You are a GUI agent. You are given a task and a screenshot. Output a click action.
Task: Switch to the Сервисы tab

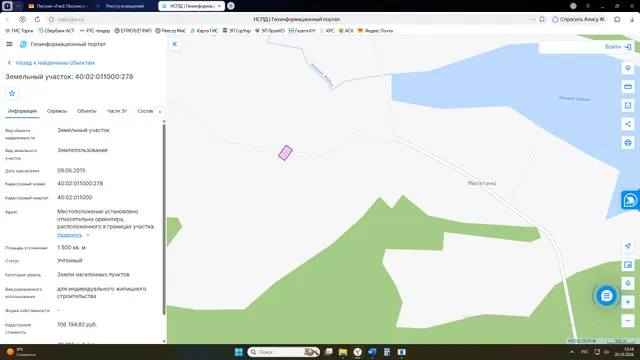point(57,111)
